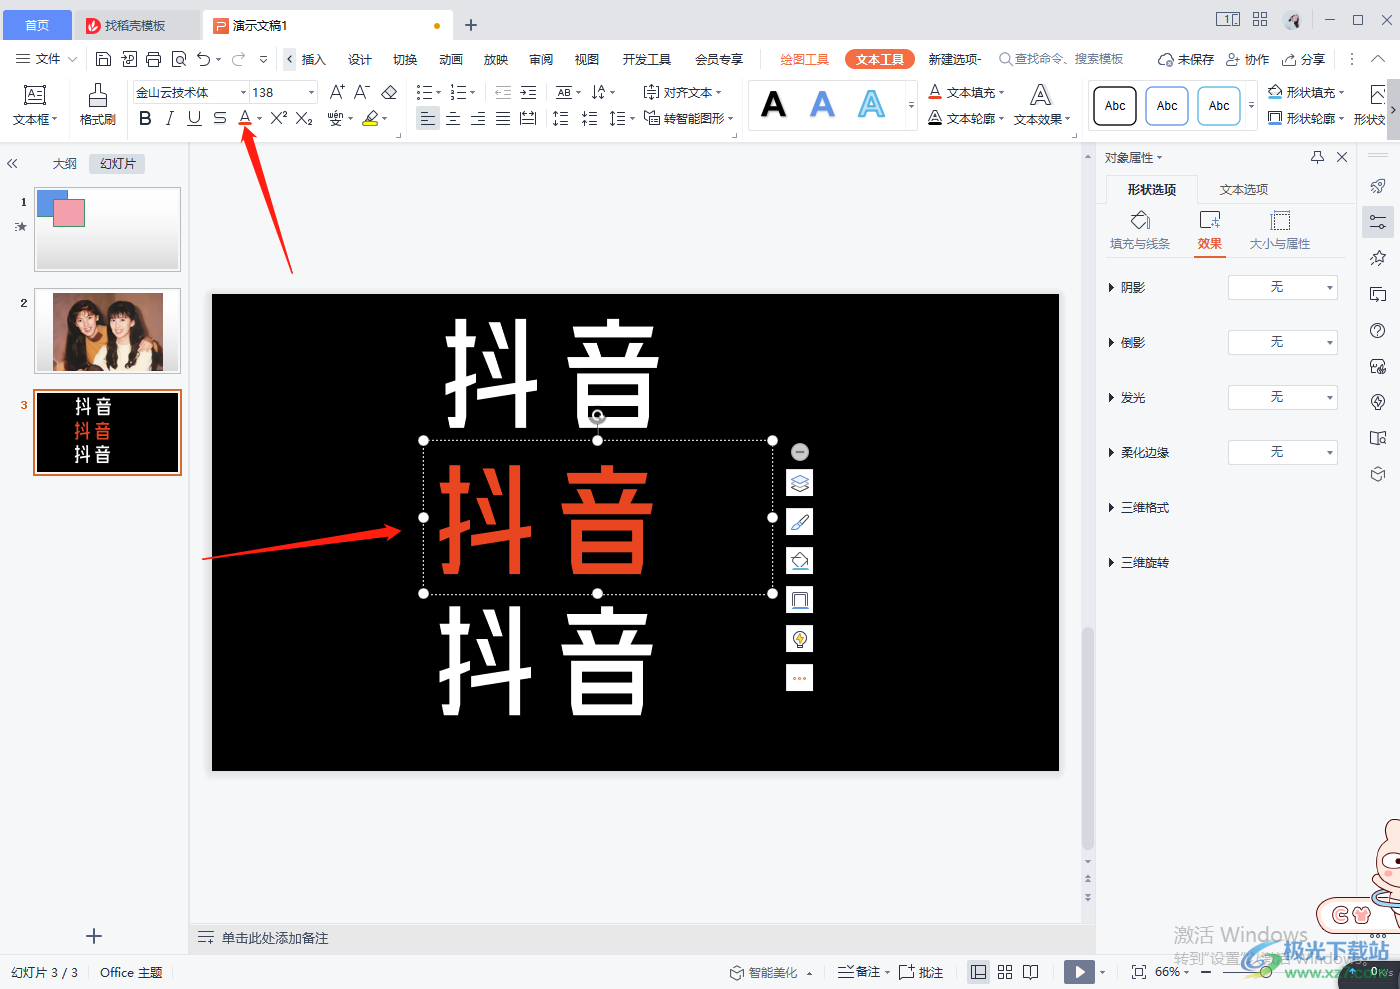Click the text highlight color icon
Image resolution: width=1400 pixels, height=989 pixels.
370,118
